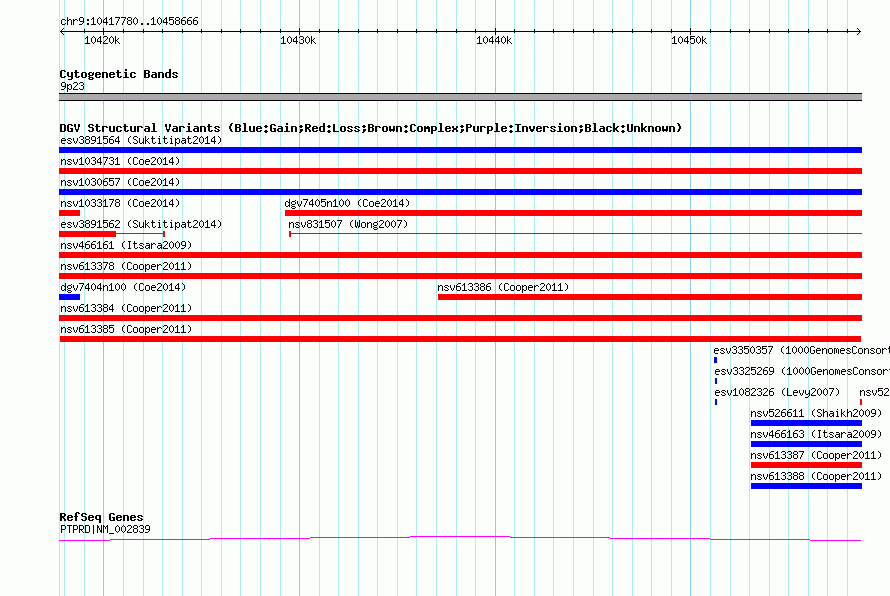Click the gray 9p23 cytogenetic band bar
This screenshot has width=890, height=596.
pyautogui.click(x=460, y=97)
